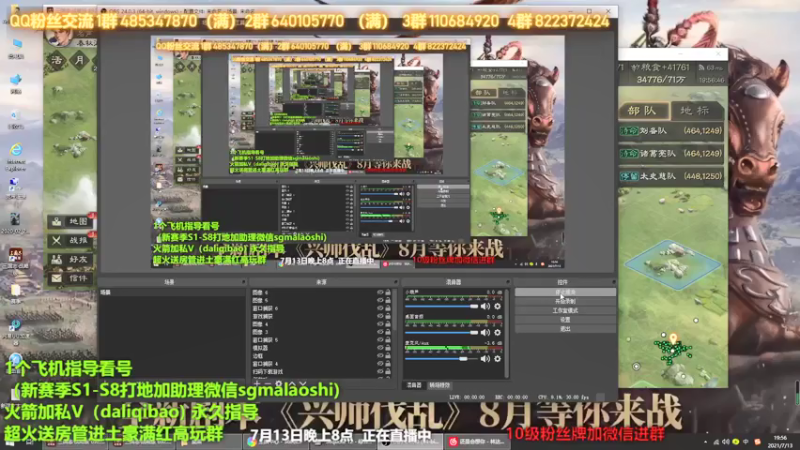This screenshot has height=450, width=800.
Task: Click lock icon of source 窗口捕获 6
Action: coord(388,308)
